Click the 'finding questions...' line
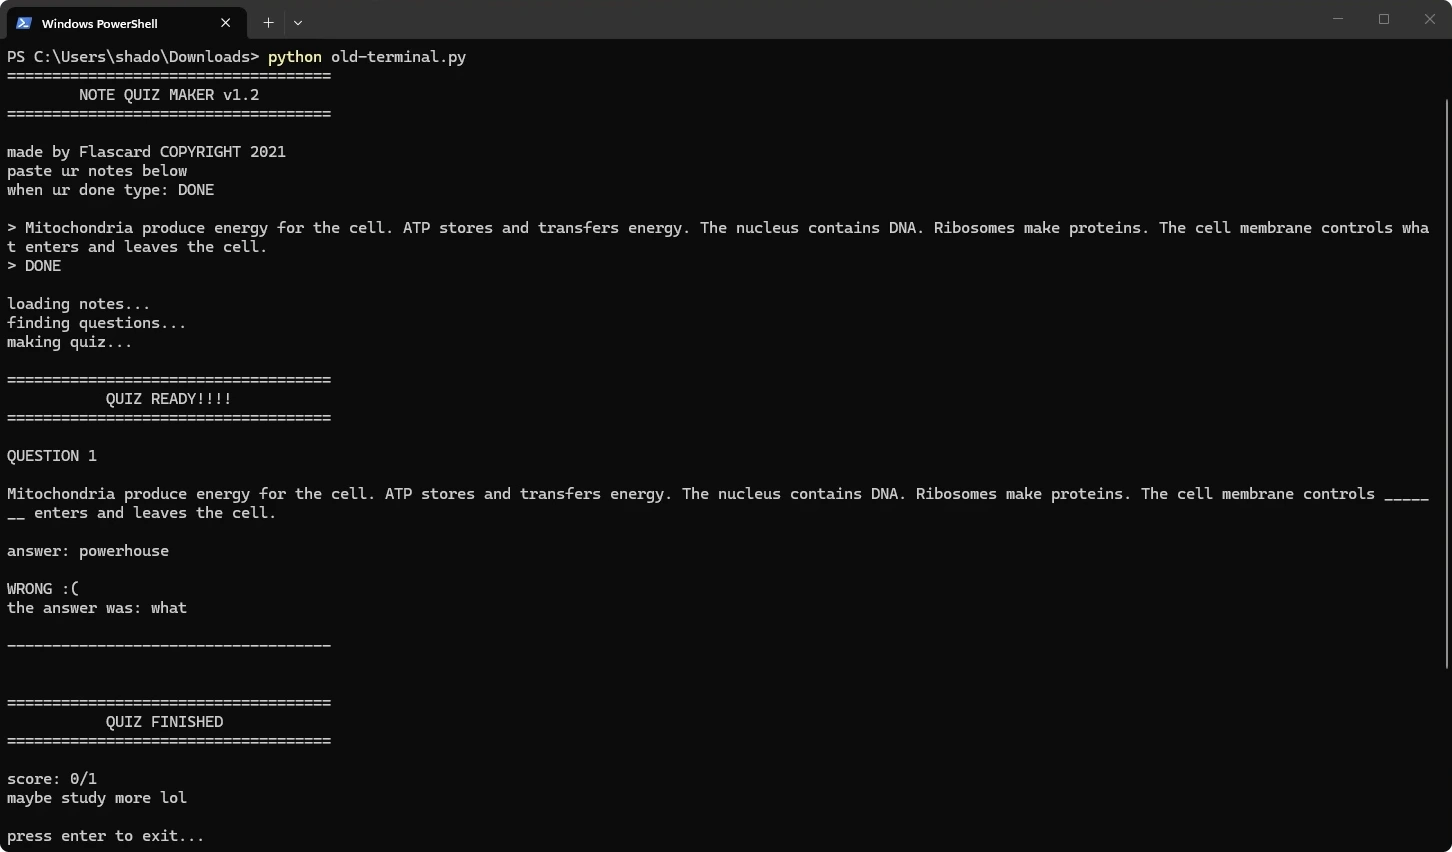 pyautogui.click(x=97, y=323)
